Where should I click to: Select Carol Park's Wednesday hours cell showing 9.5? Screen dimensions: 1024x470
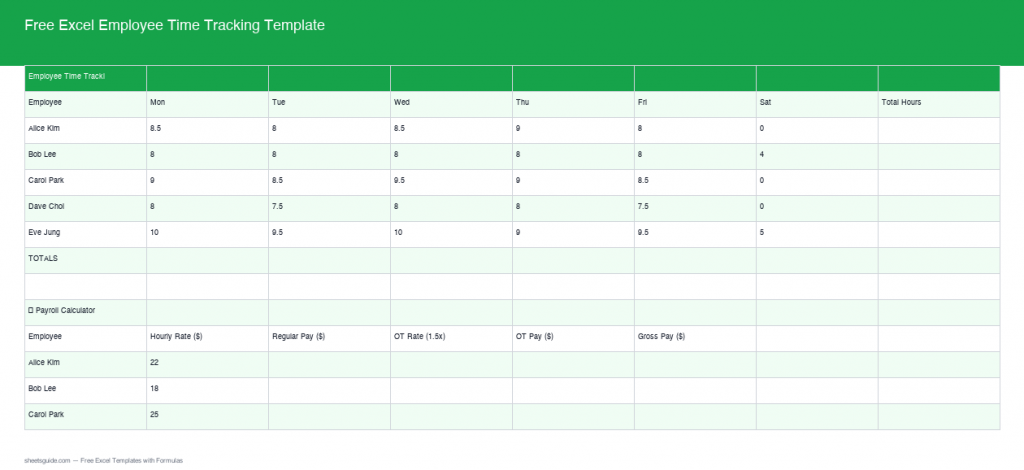pyautogui.click(x=451, y=181)
